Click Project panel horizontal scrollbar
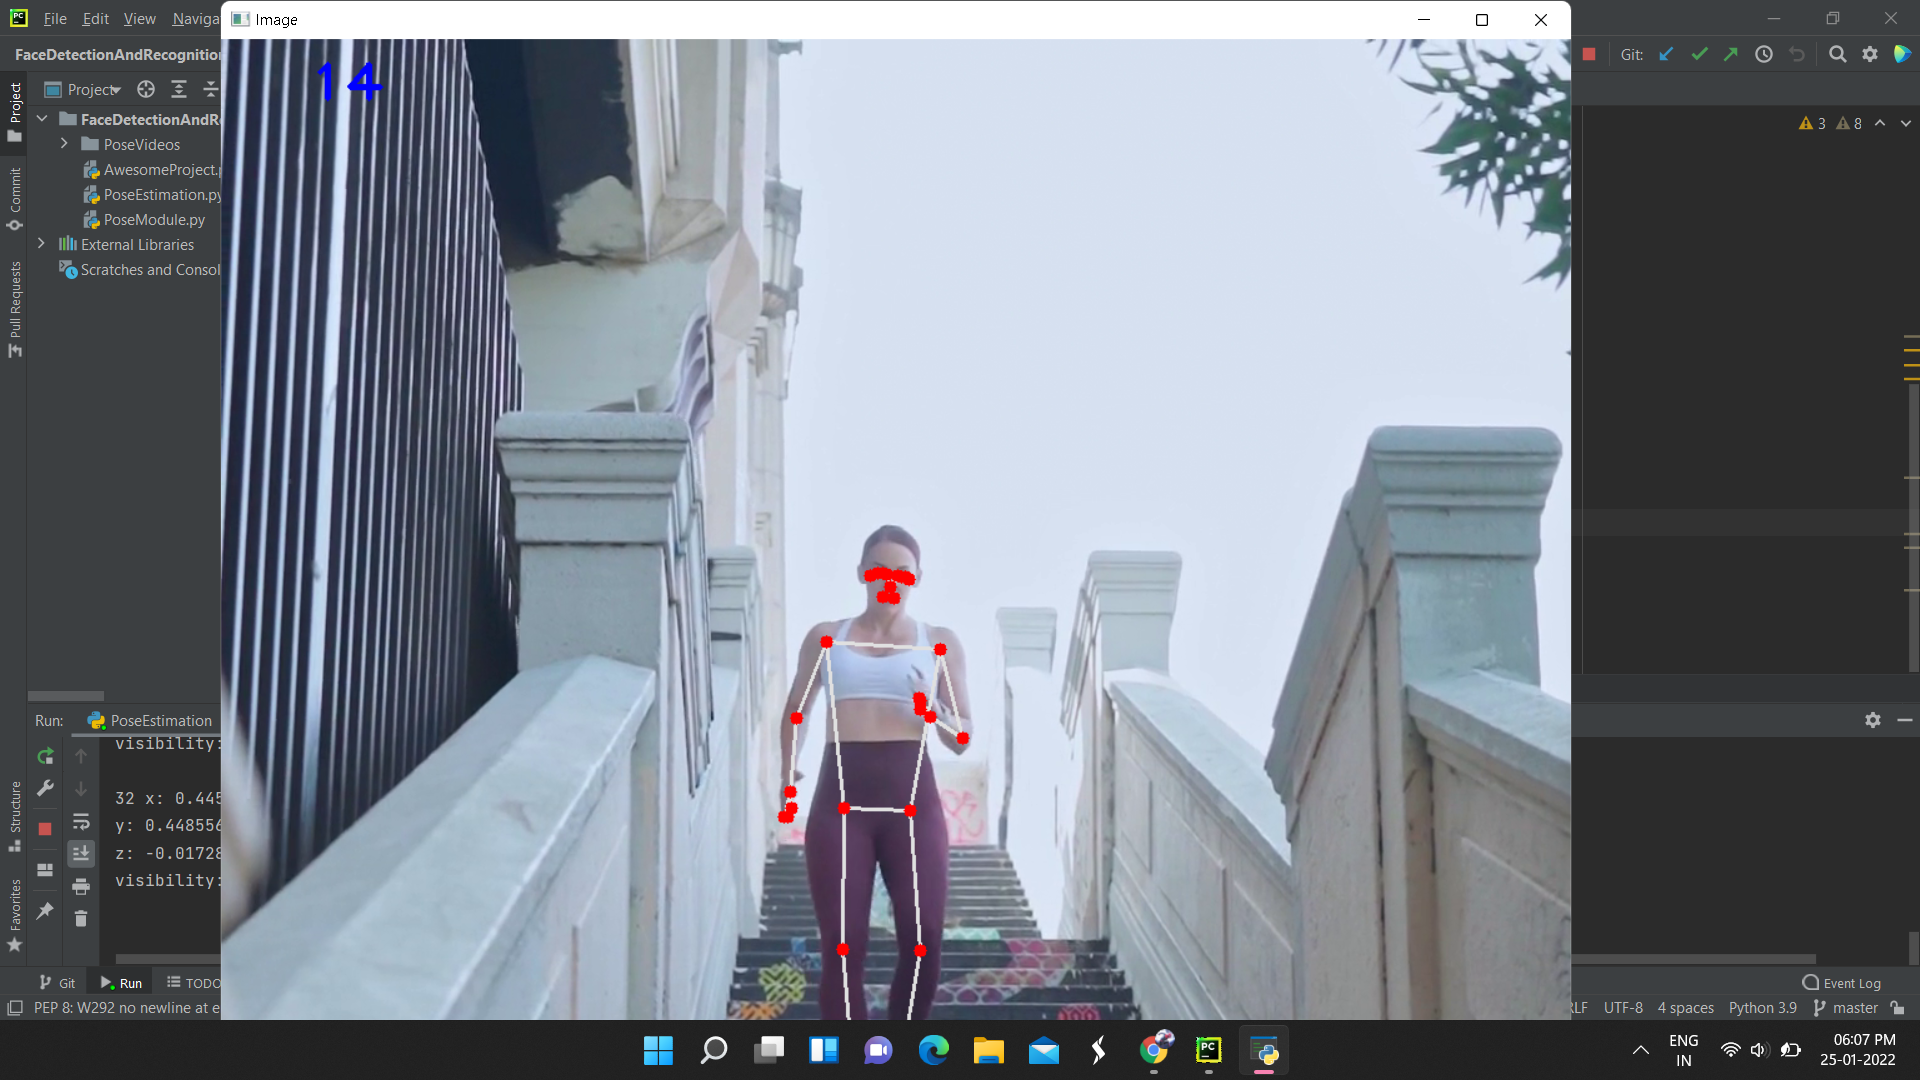The width and height of the screenshot is (1920, 1080). [66, 696]
